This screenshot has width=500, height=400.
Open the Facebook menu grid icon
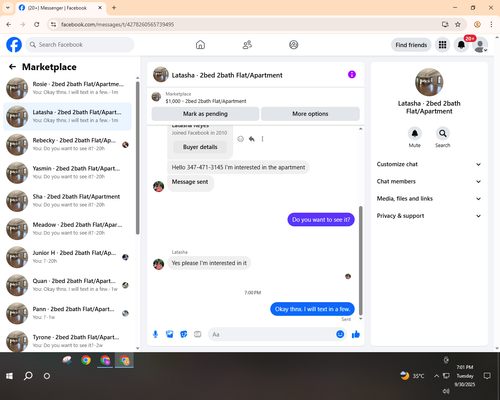tap(442, 45)
